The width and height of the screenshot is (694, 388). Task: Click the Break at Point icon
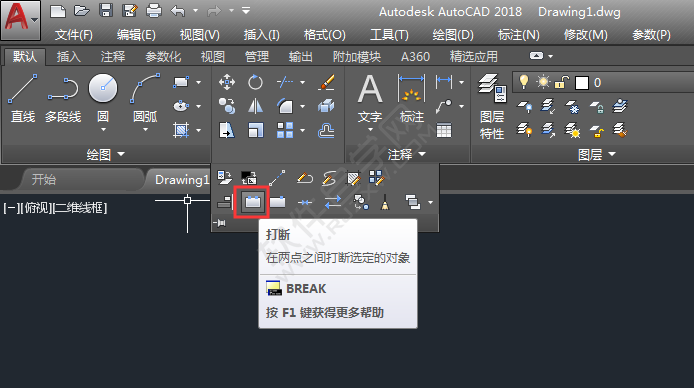click(278, 202)
